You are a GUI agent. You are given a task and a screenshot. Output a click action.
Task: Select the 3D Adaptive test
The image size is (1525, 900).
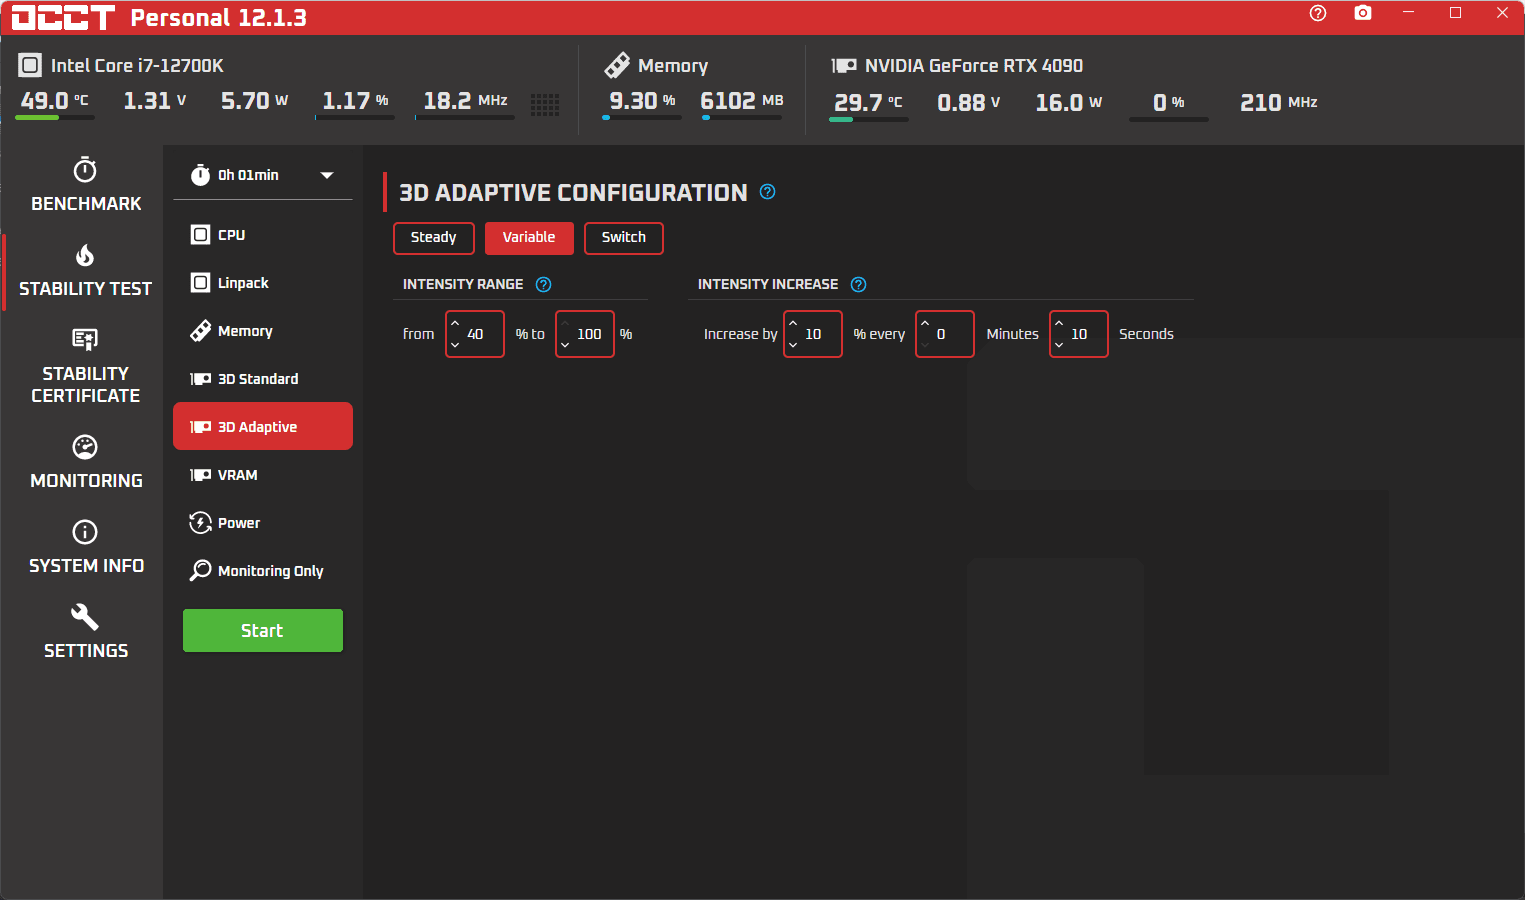pyautogui.click(x=263, y=427)
